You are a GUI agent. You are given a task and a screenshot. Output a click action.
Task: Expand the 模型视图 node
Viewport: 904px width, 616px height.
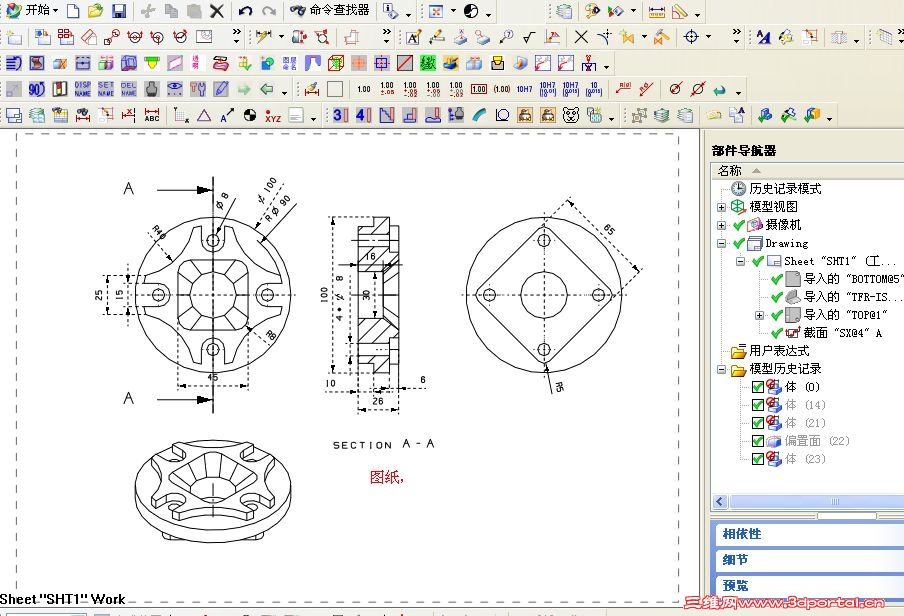[x=721, y=207]
